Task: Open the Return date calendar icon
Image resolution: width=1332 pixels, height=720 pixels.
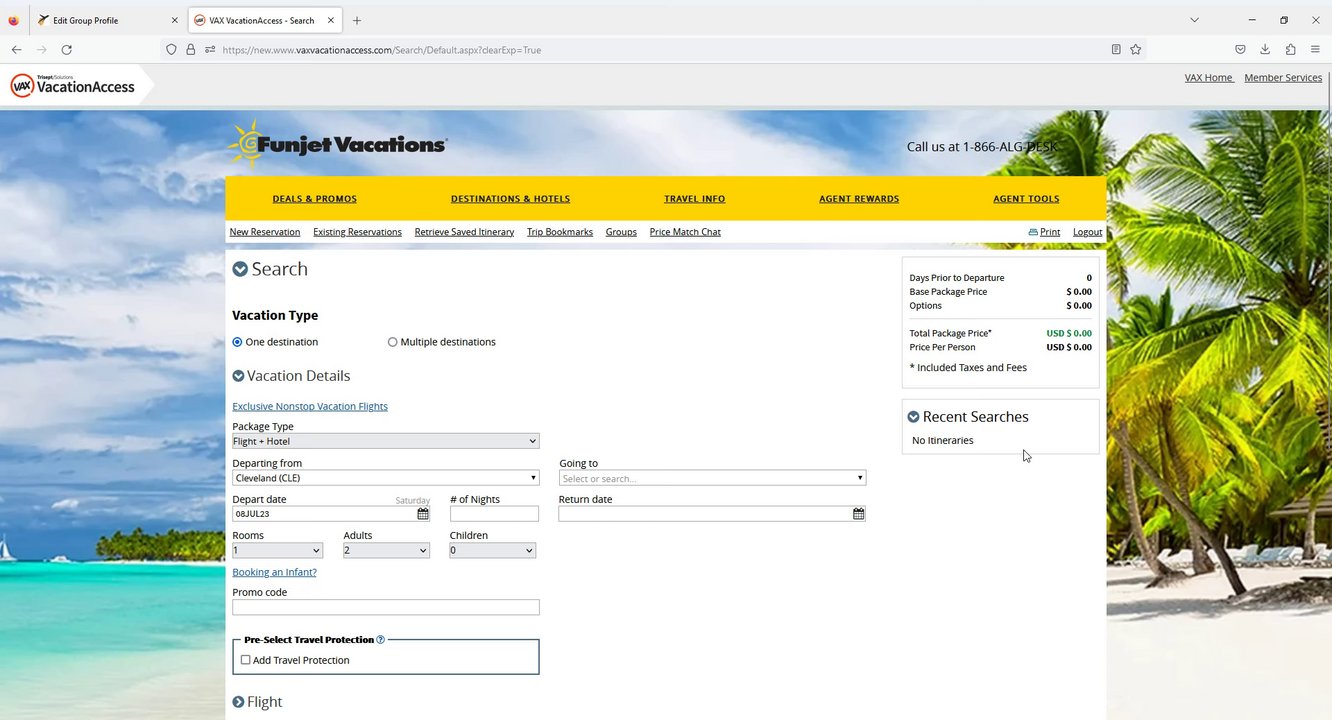Action: pos(859,514)
